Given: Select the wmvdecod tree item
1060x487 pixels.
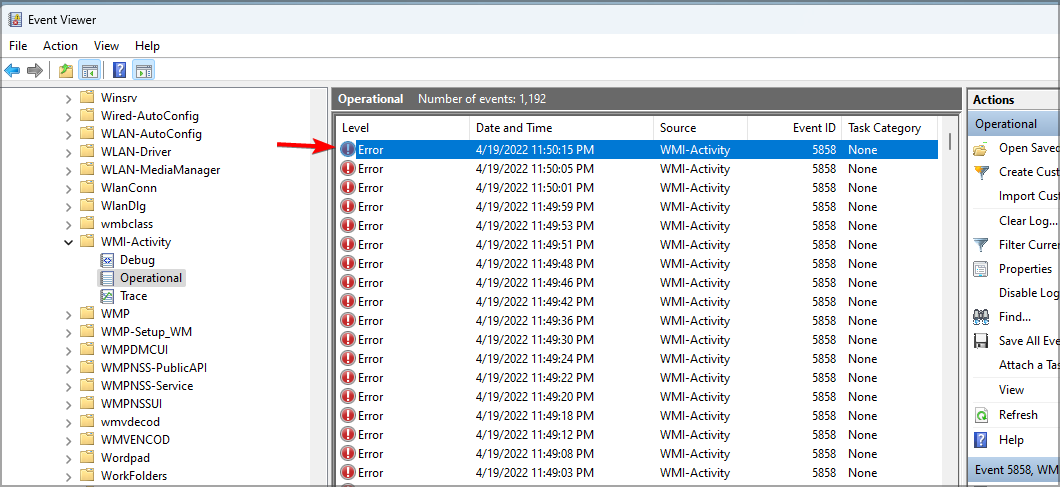Looking at the screenshot, I should pyautogui.click(x=130, y=422).
